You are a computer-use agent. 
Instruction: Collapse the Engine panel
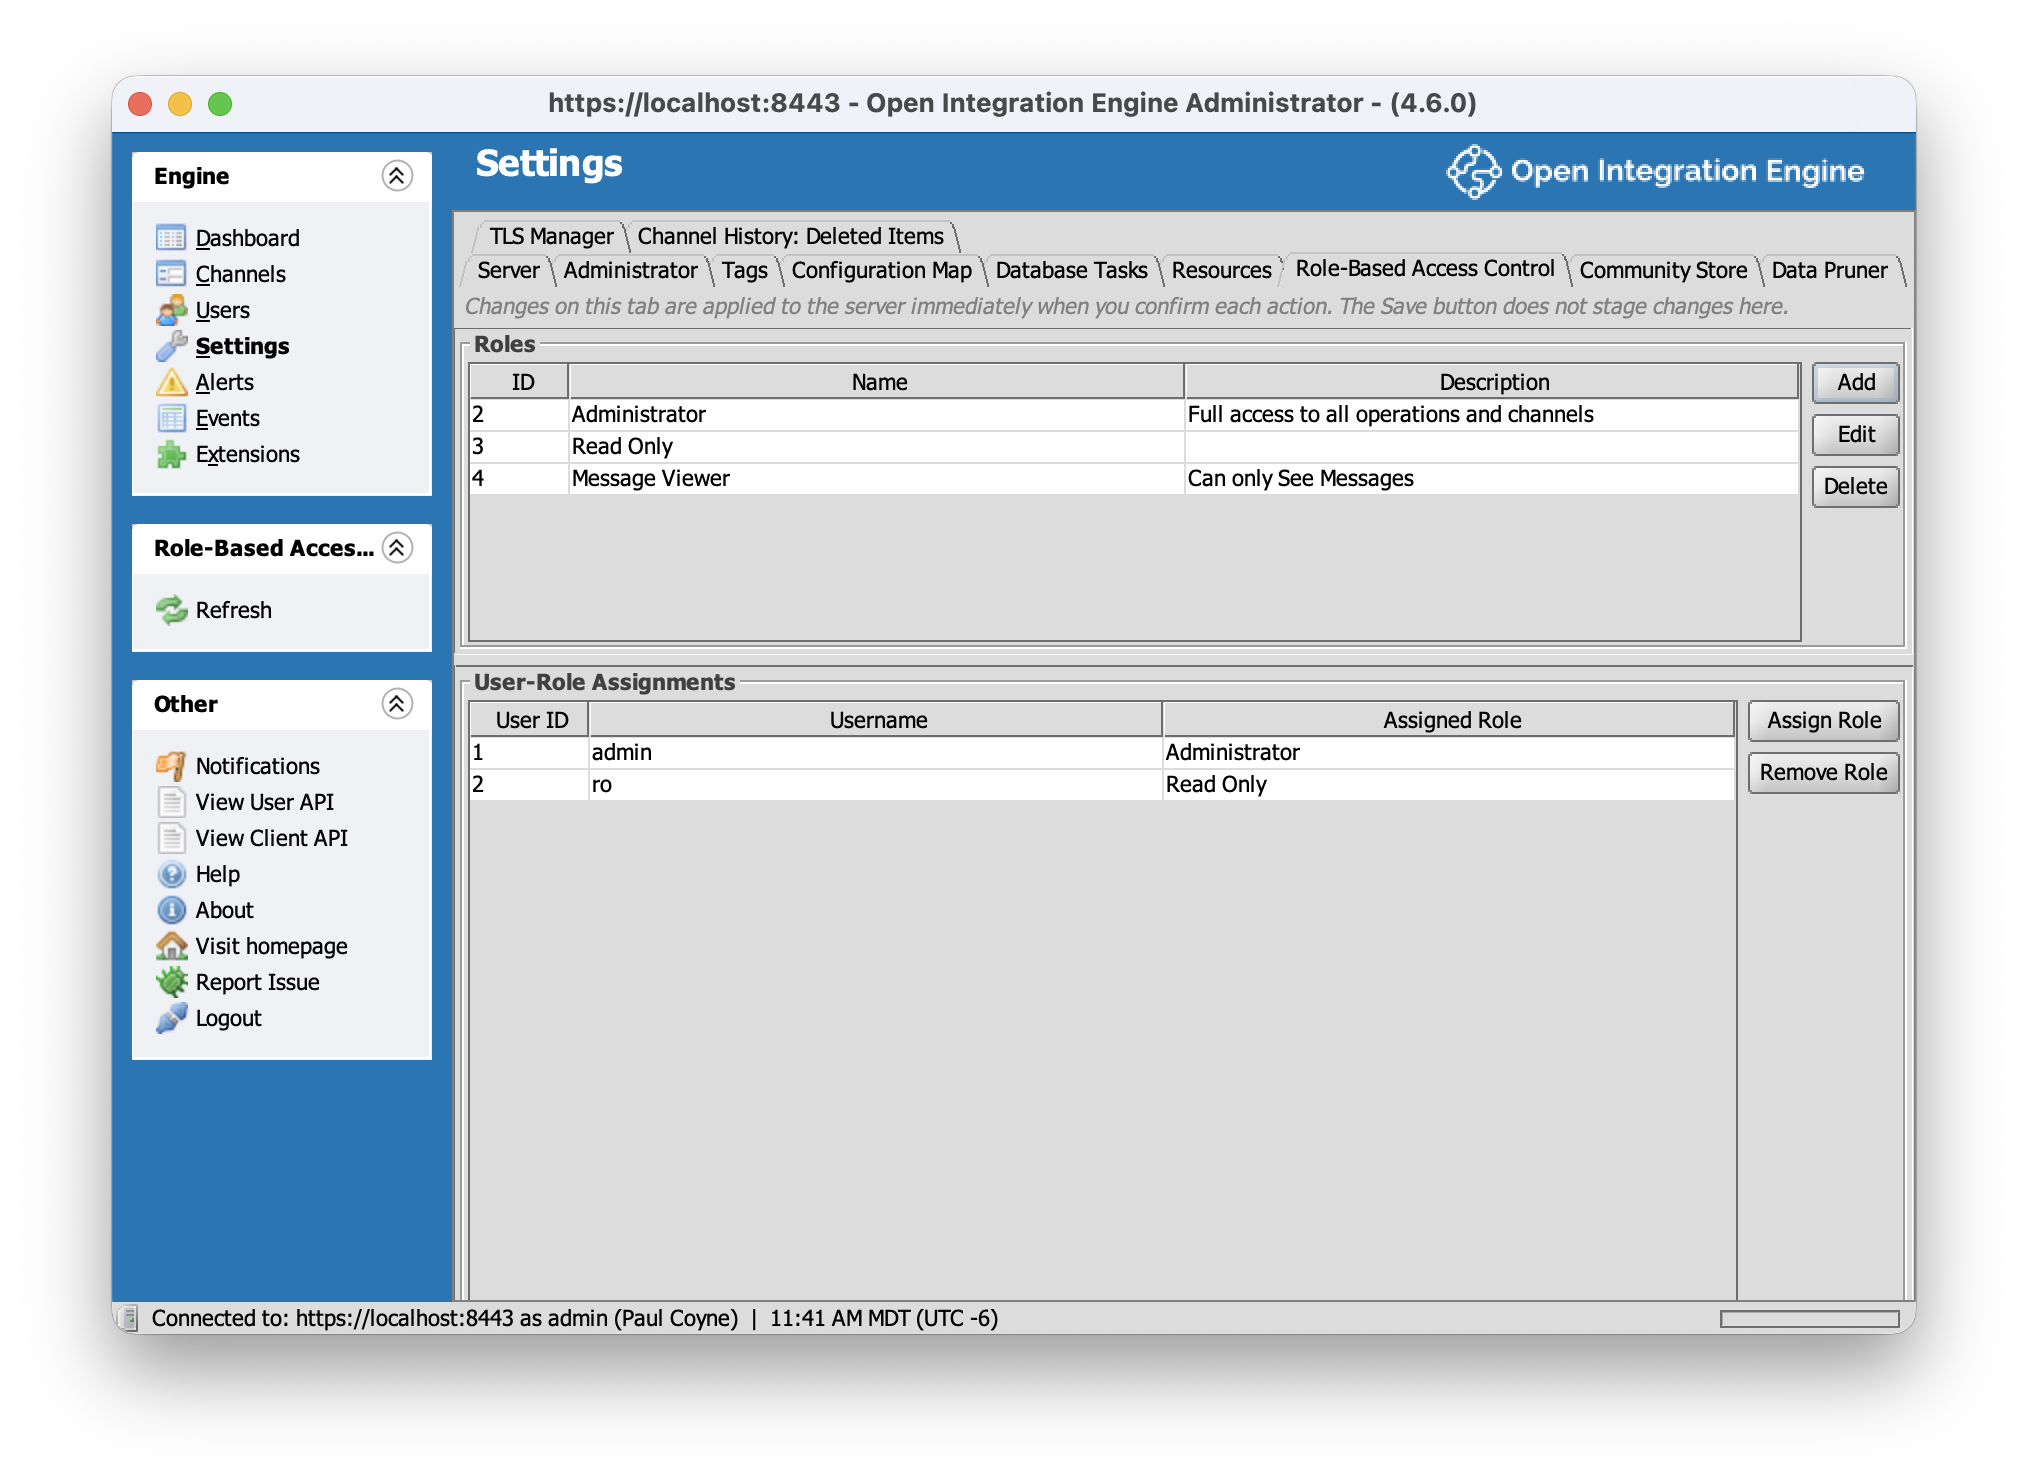[x=397, y=176]
